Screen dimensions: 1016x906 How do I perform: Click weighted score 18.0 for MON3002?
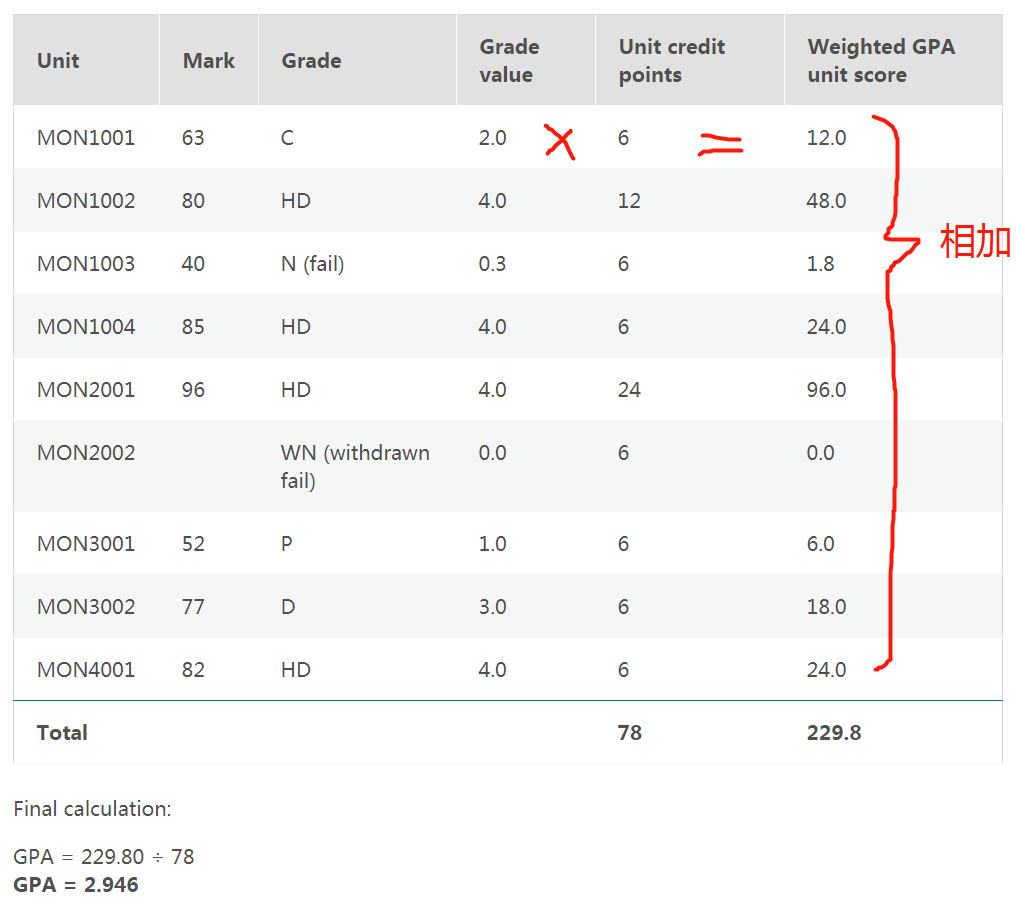point(826,607)
